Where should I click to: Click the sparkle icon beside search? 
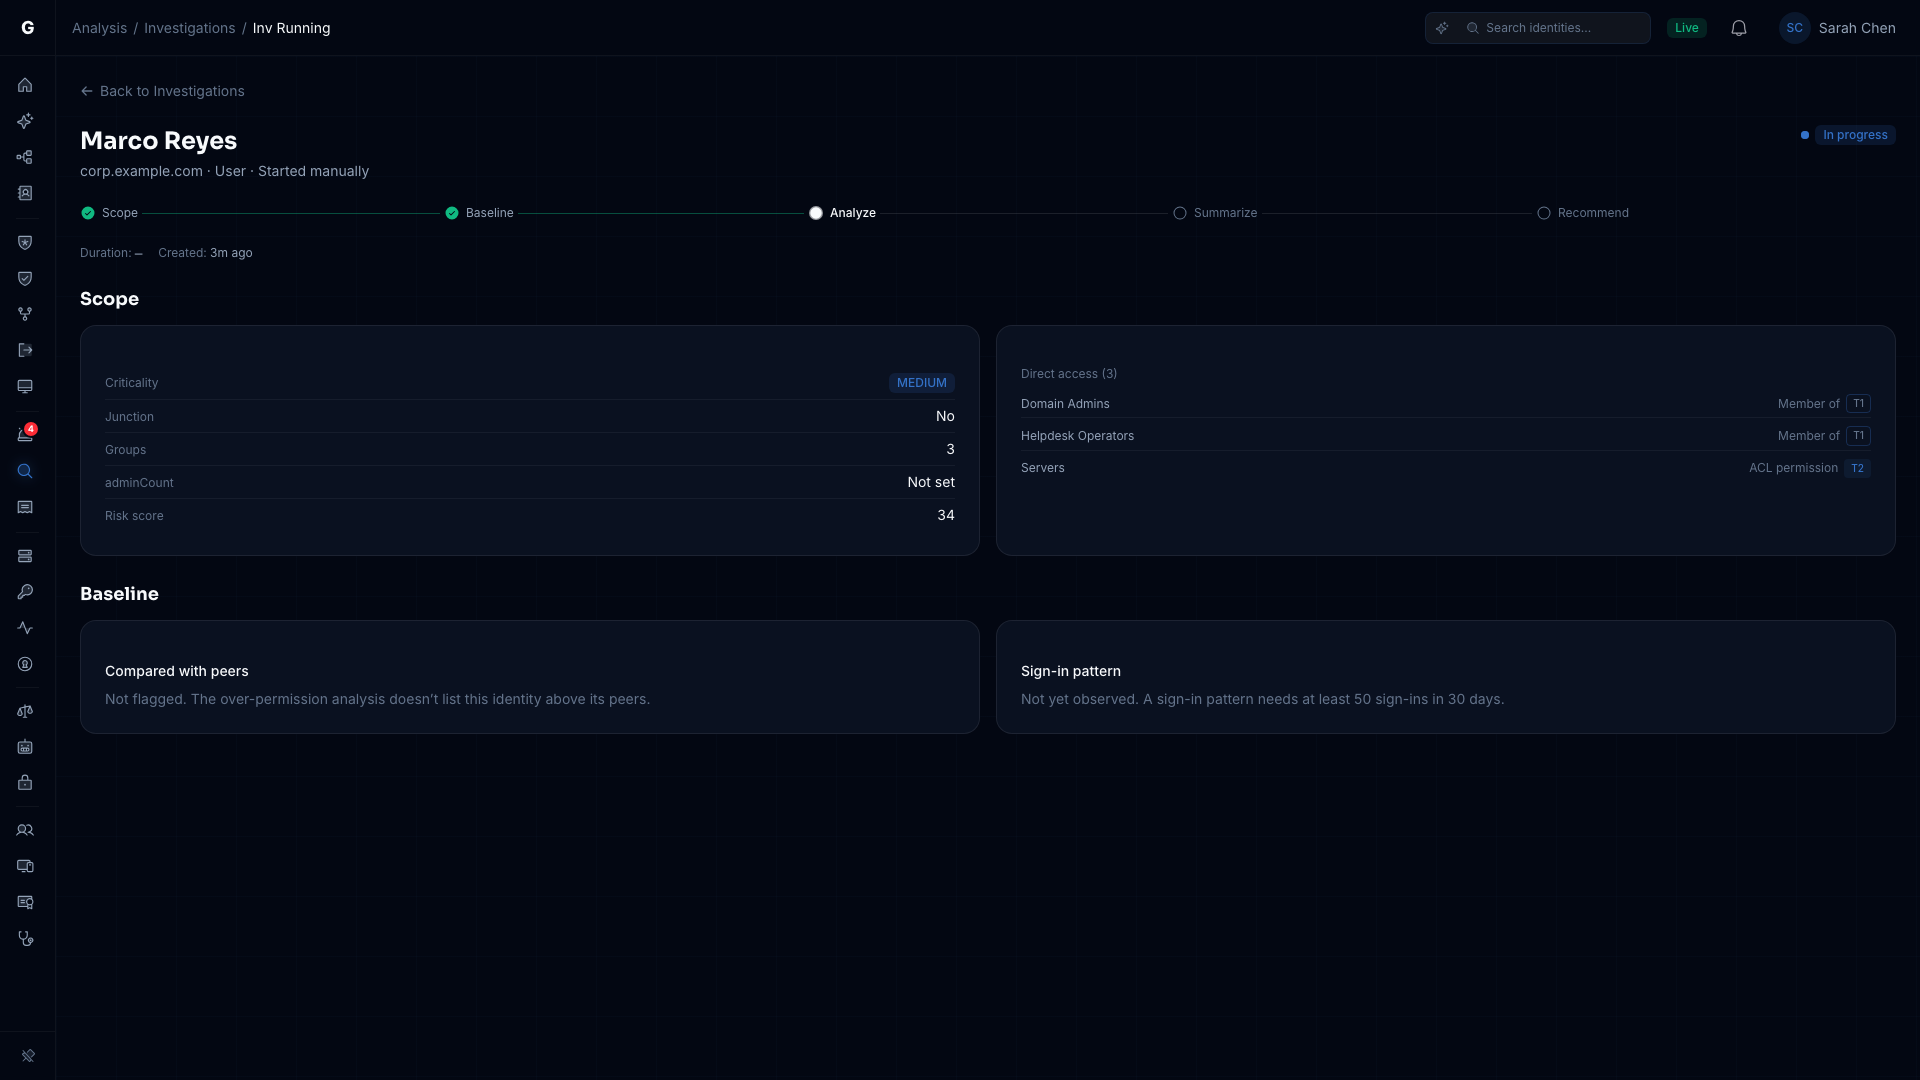coord(1442,28)
